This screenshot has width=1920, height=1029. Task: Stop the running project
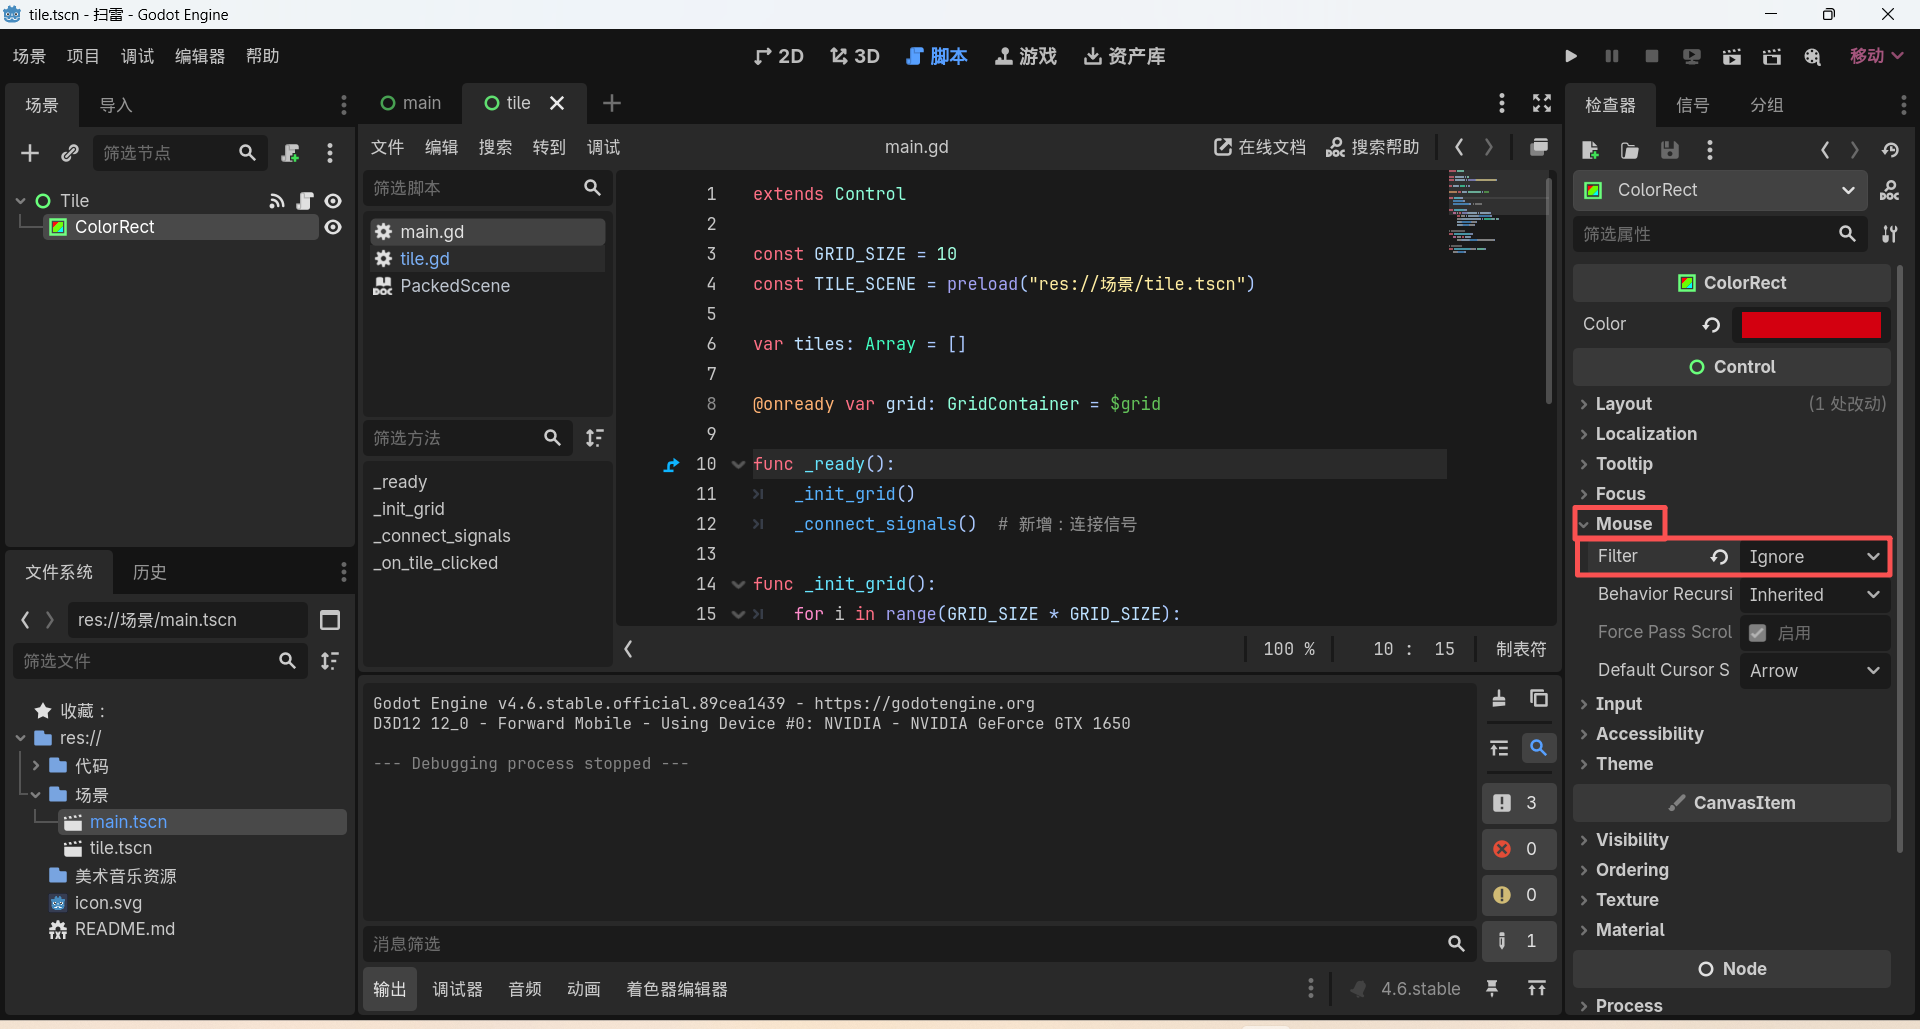click(1651, 56)
